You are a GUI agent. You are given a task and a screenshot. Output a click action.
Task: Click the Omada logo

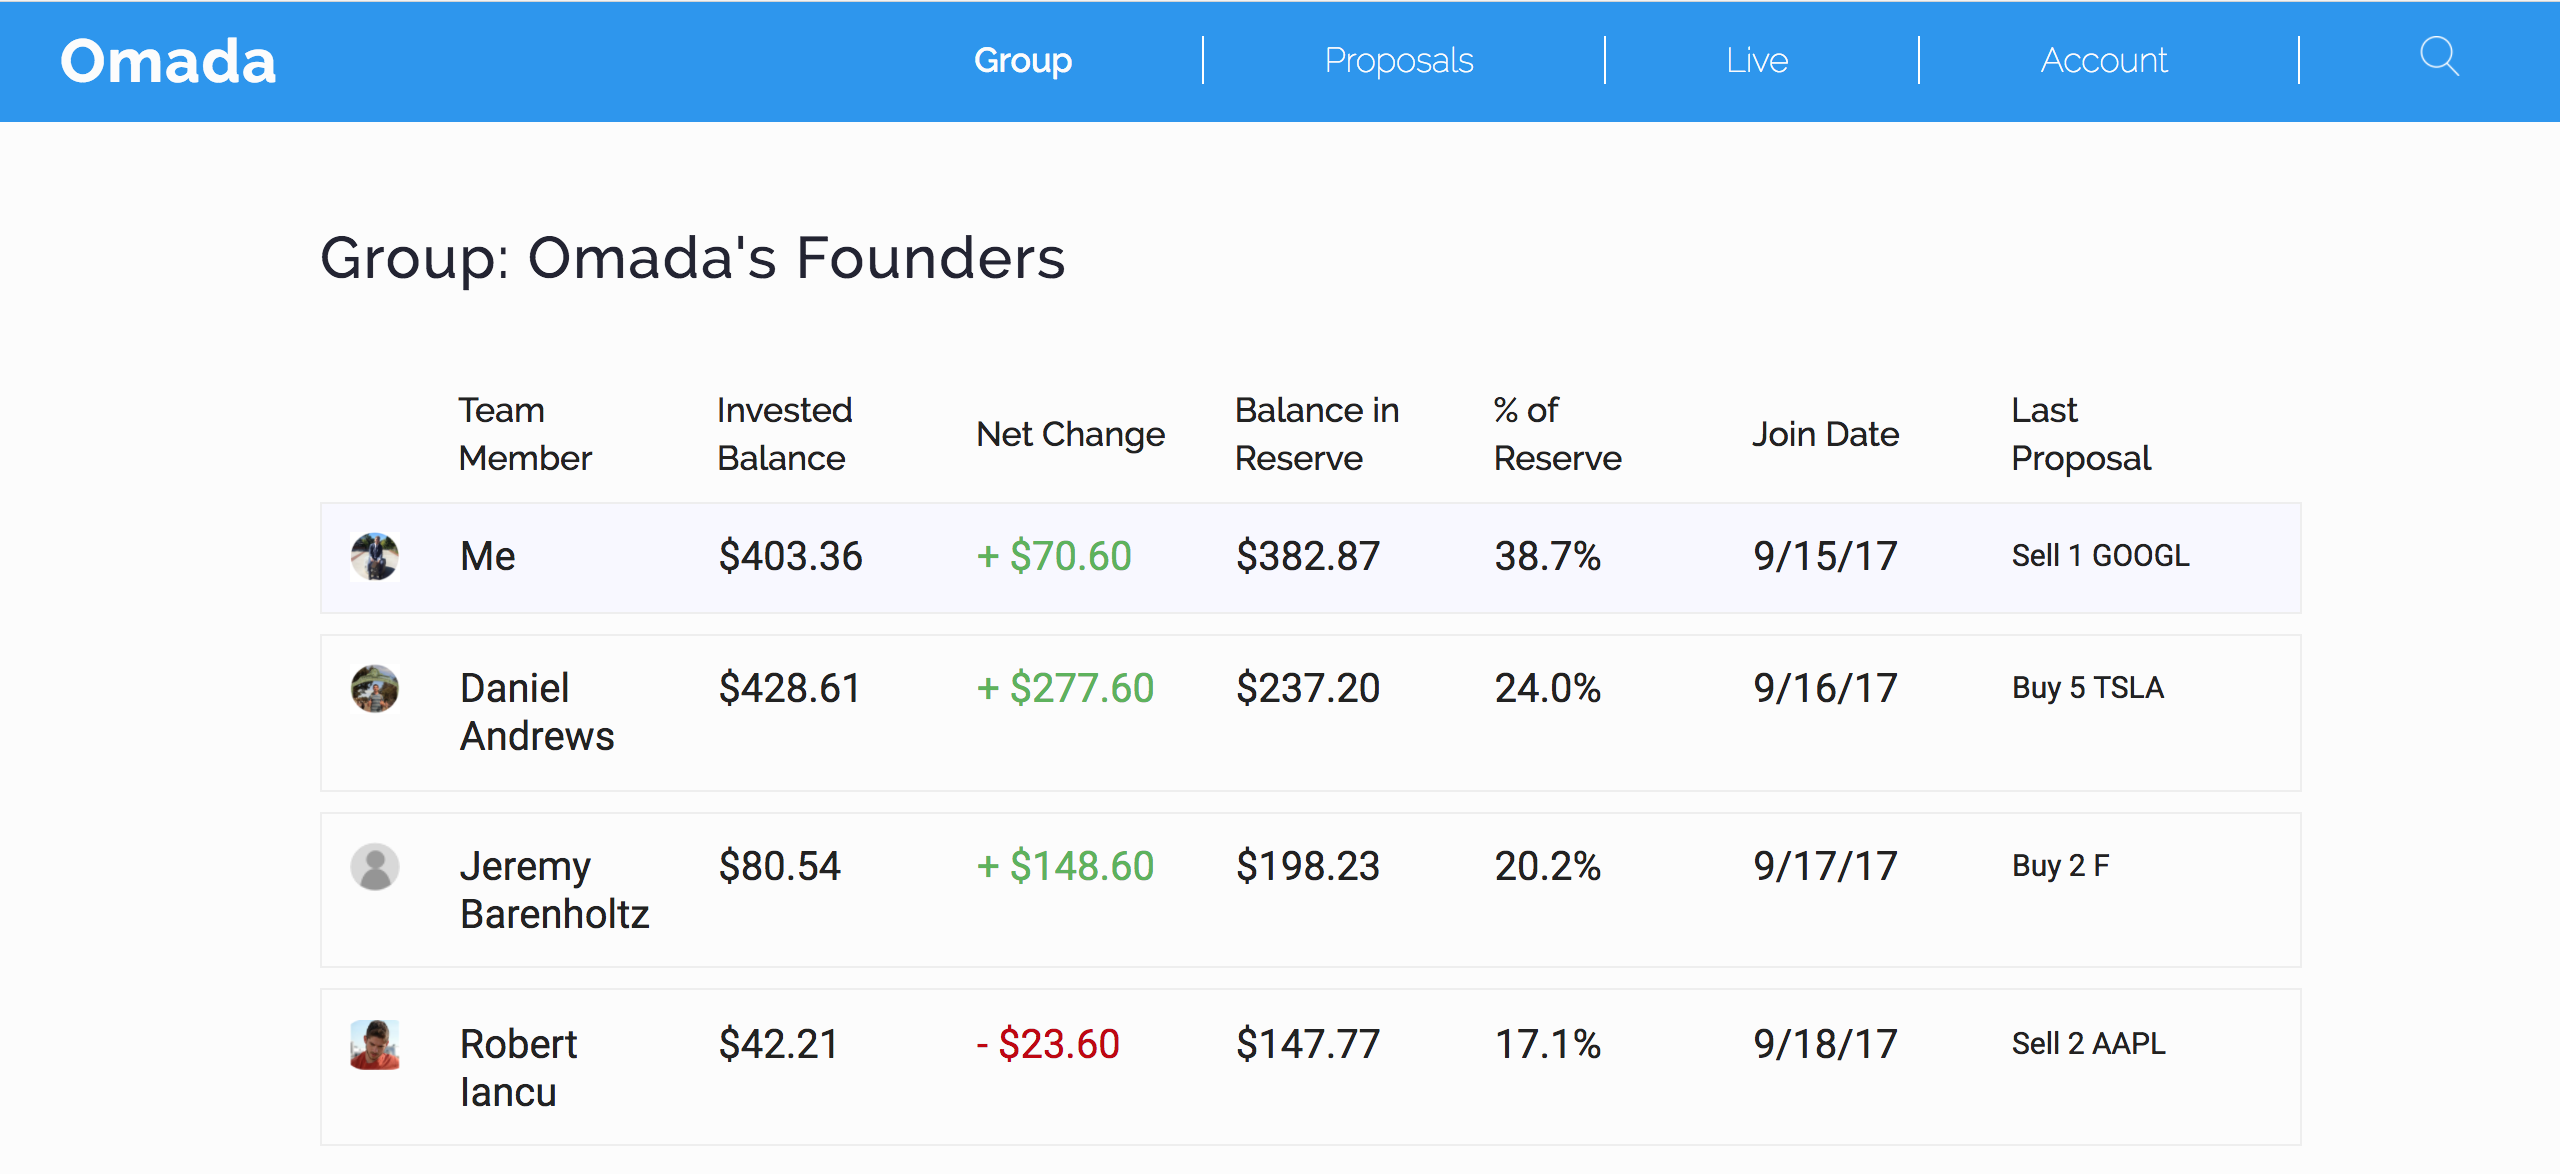point(168,61)
